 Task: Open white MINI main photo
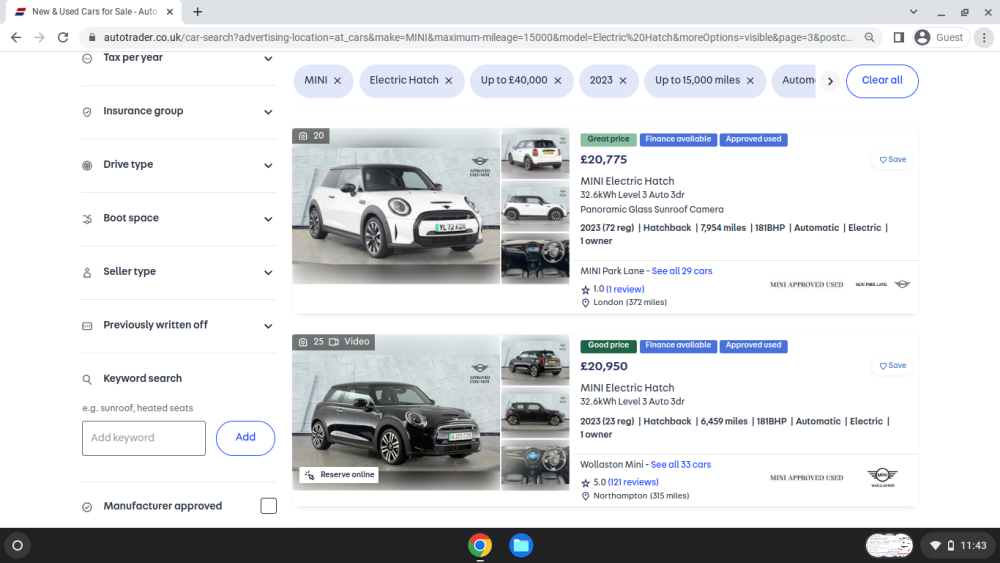point(396,206)
